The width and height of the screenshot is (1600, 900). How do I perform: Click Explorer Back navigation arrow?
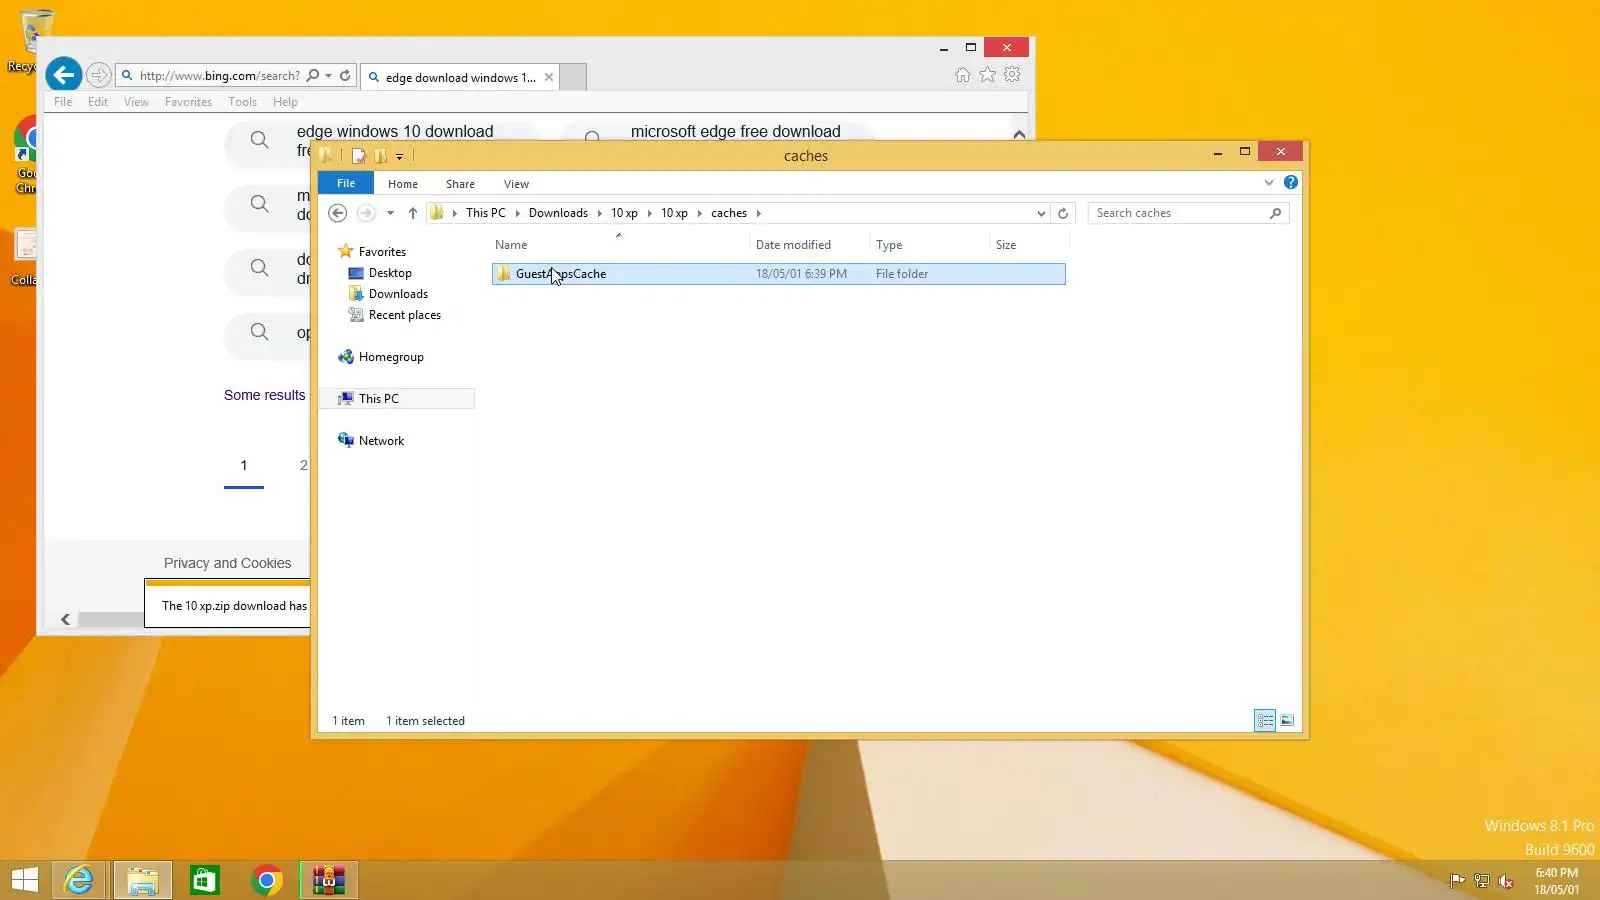click(x=338, y=213)
